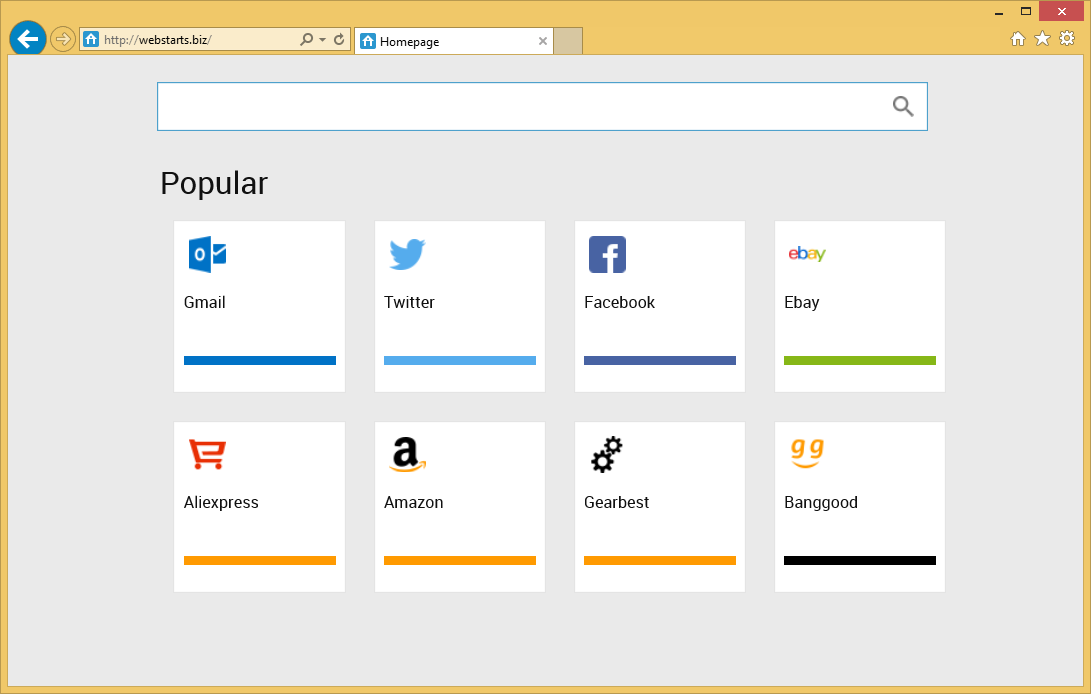The image size is (1091, 694).
Task: Click the orange bar under Aliexpress
Action: tap(260, 560)
